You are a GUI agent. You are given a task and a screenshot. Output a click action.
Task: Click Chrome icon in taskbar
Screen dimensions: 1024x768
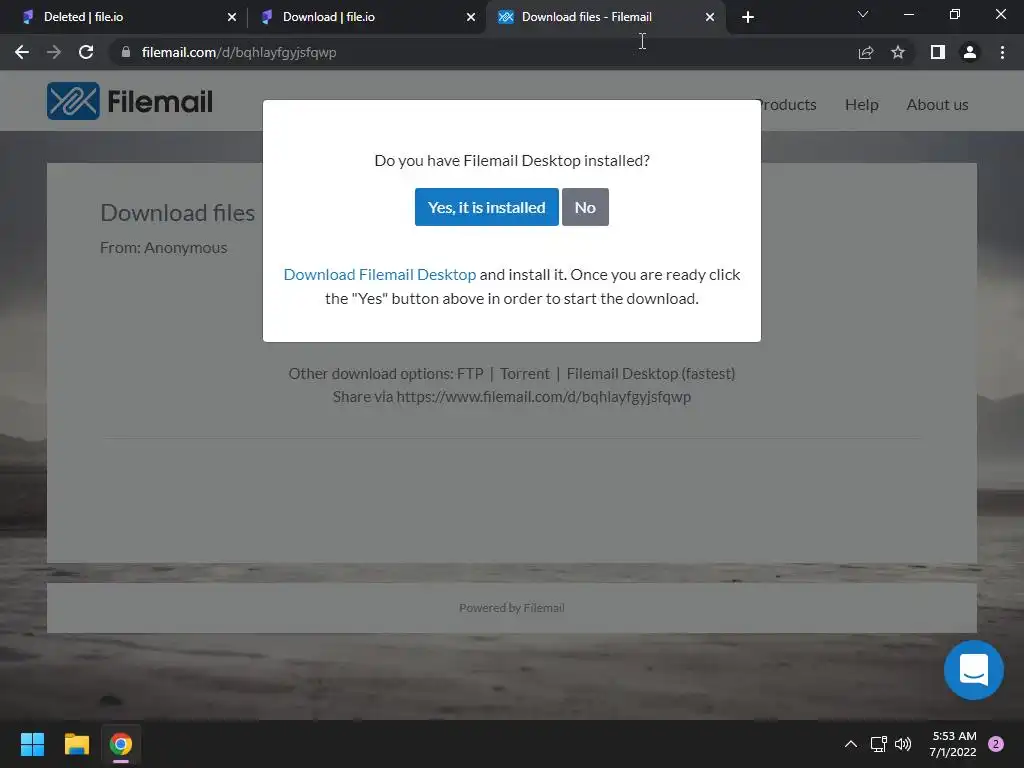pos(121,744)
